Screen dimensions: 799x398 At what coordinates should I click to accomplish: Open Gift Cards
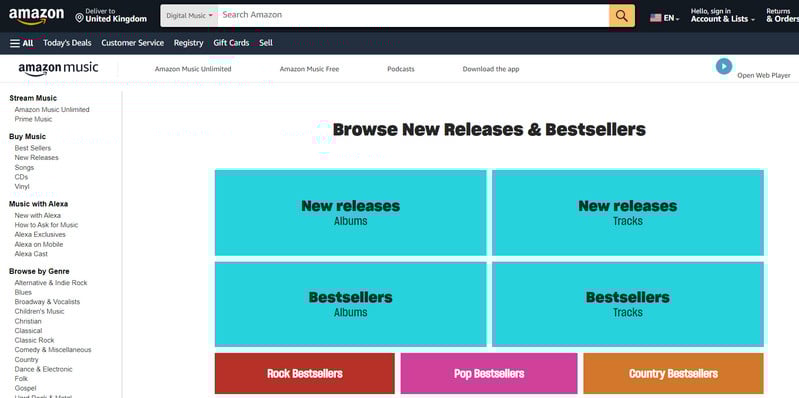pos(231,43)
